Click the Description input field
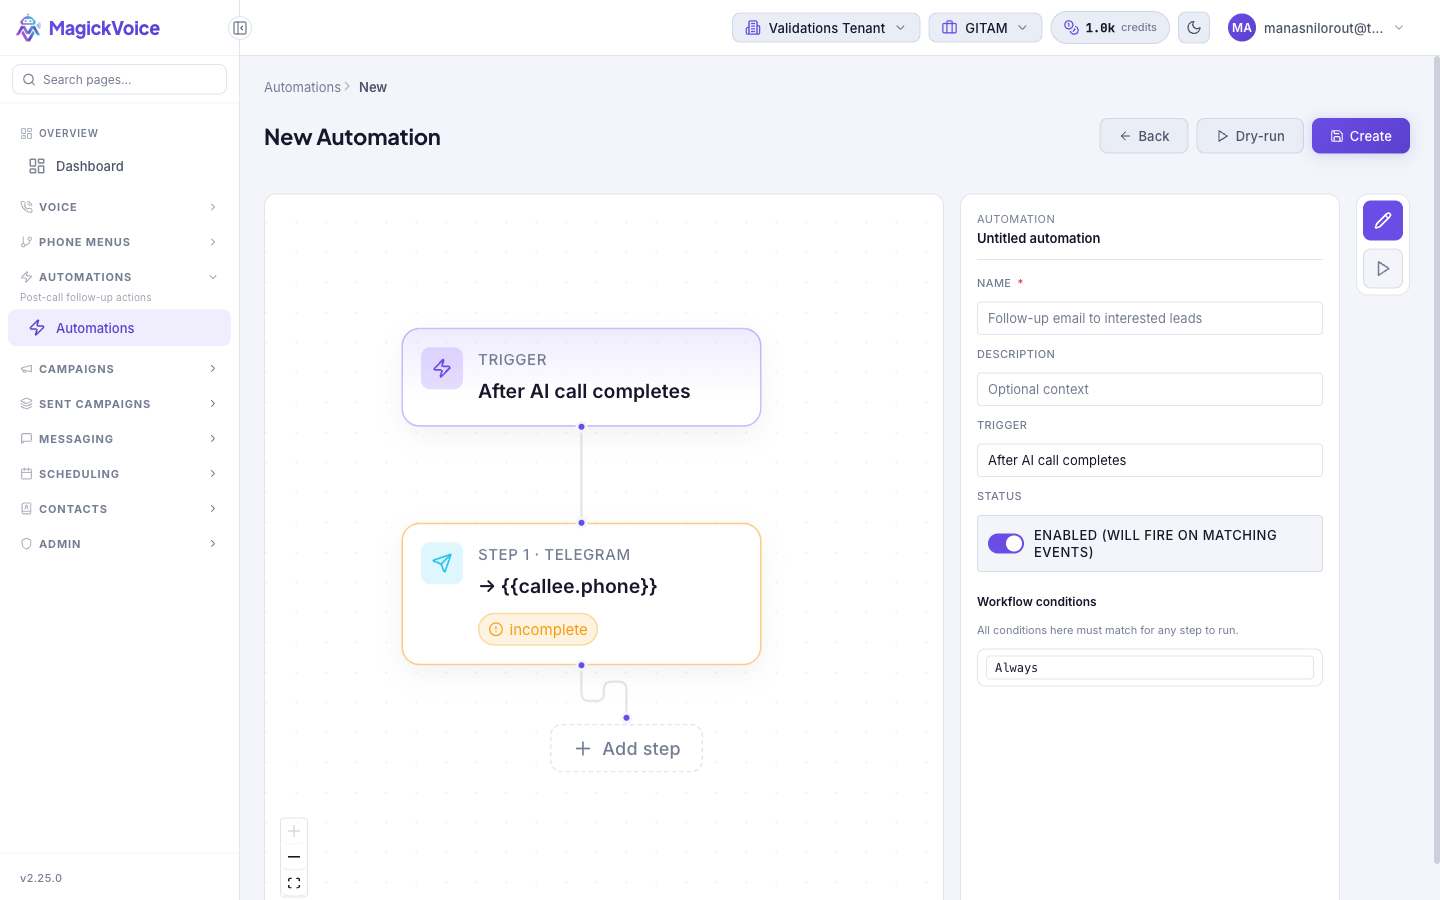 coord(1150,389)
